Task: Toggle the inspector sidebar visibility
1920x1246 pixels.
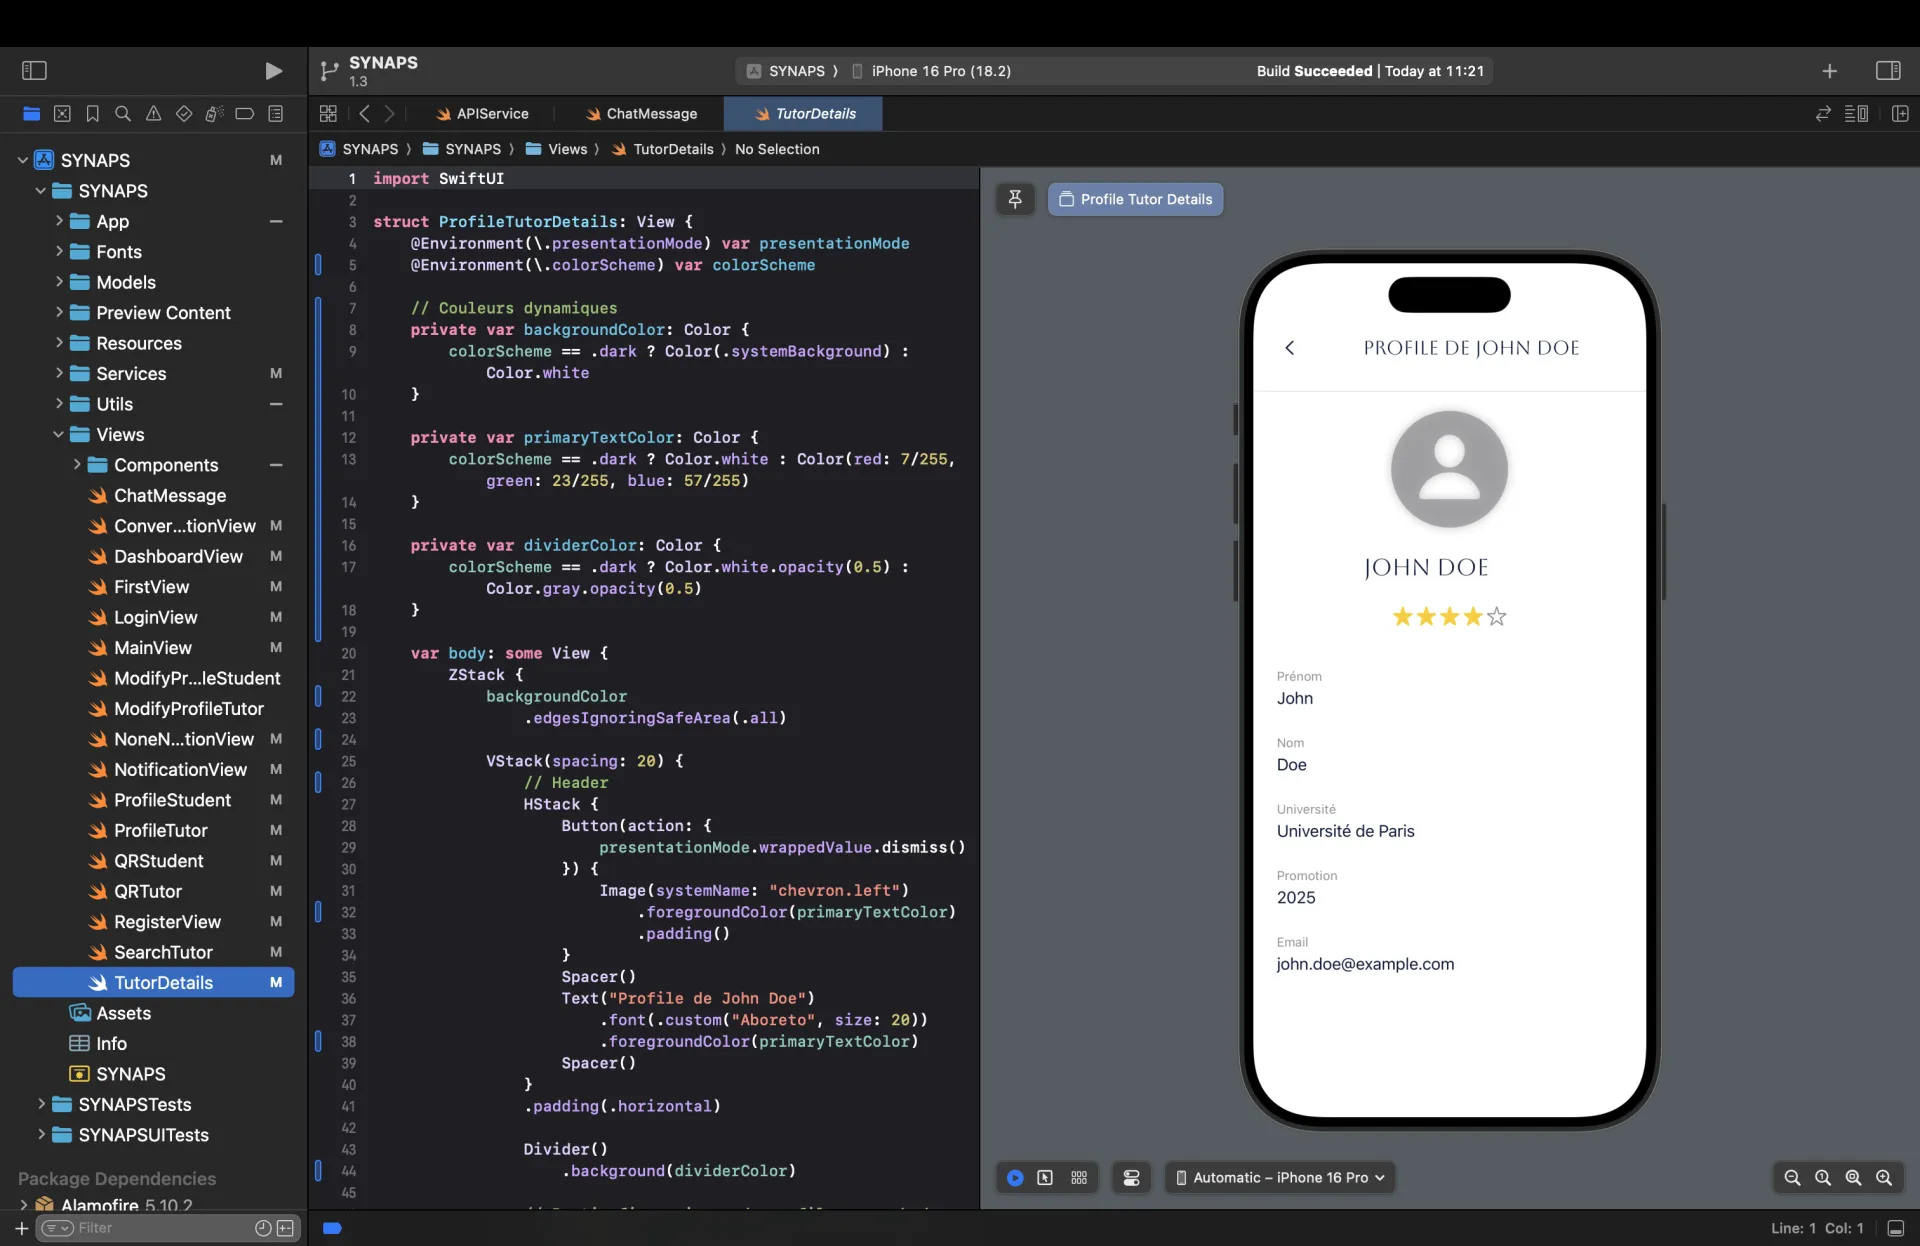Action: click(x=1888, y=71)
